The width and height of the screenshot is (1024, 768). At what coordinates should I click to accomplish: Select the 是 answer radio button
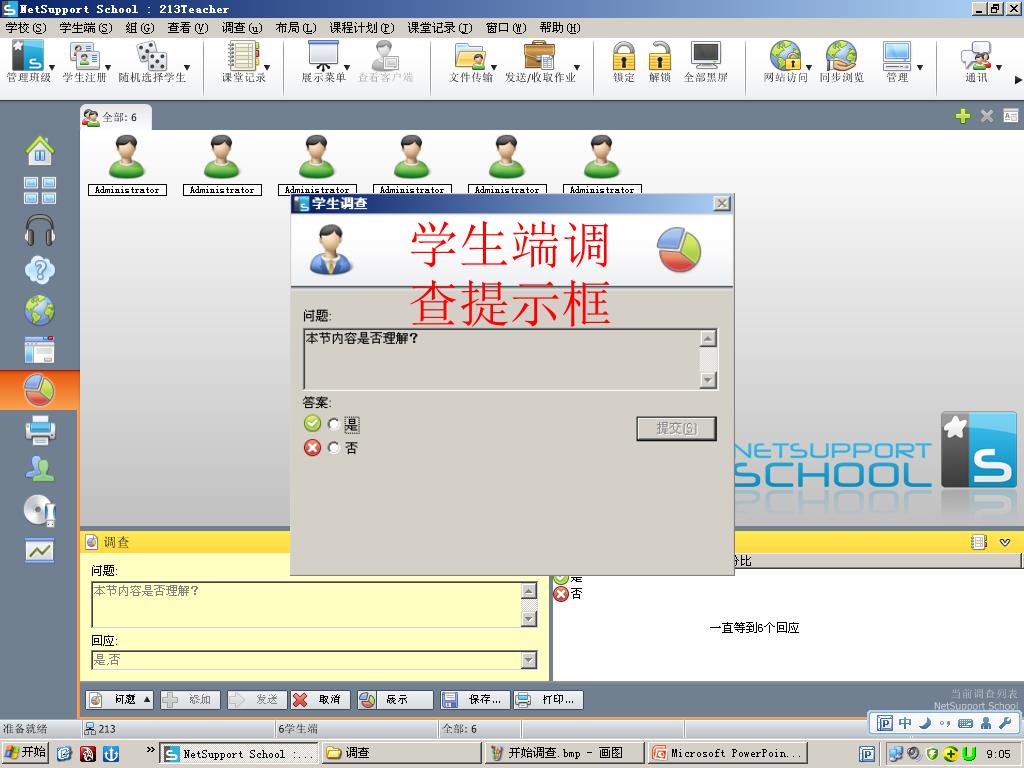point(334,424)
